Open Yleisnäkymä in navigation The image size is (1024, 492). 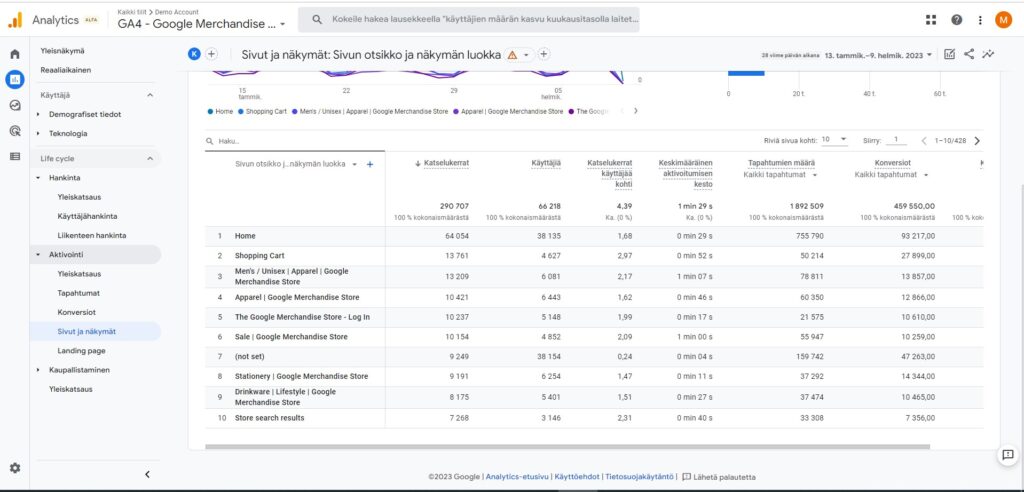[63, 51]
